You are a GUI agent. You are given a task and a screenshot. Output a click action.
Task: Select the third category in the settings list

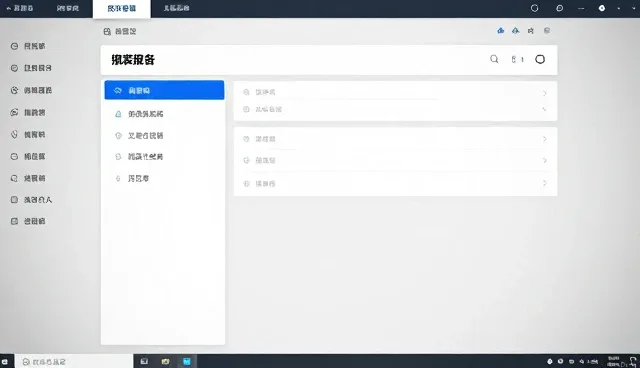146,135
